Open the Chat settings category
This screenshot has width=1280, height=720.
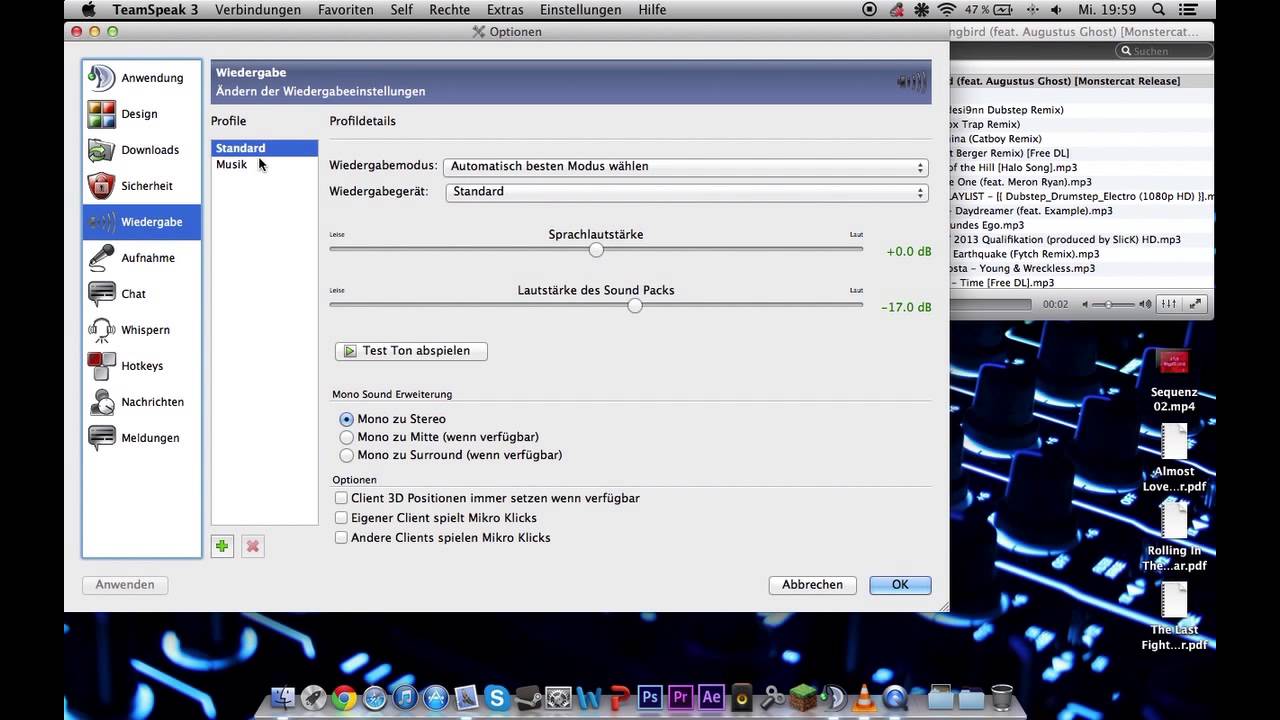click(x=141, y=294)
